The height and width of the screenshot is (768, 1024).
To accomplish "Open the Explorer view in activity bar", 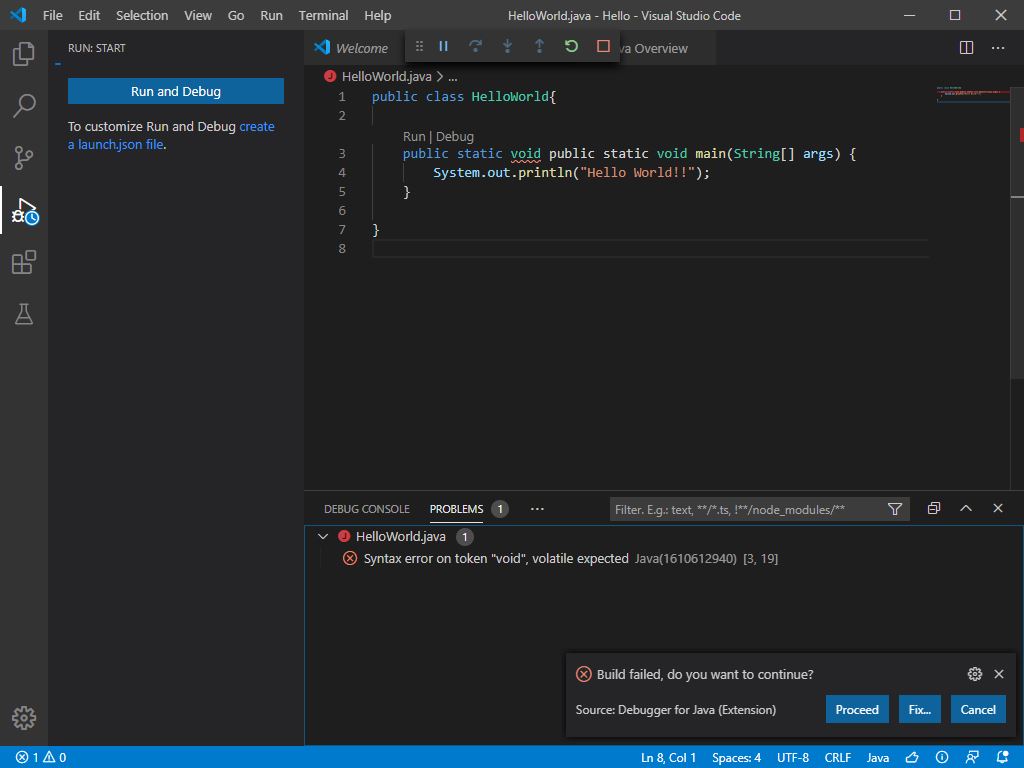I will pyautogui.click(x=24, y=54).
